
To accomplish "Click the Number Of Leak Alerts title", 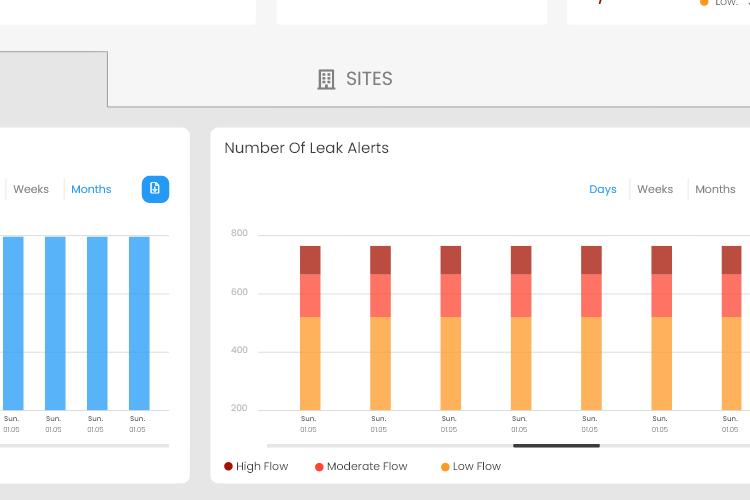I will coord(307,148).
